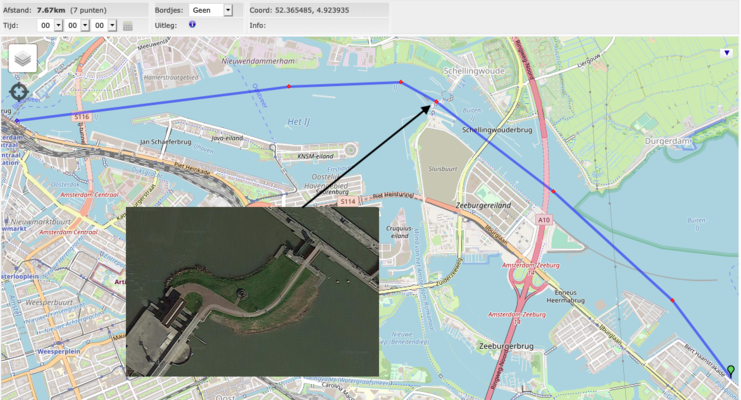This screenshot has height=400, width=741.
Task: Open the Bordjes dropdown showing Geen
Action: click(x=211, y=10)
